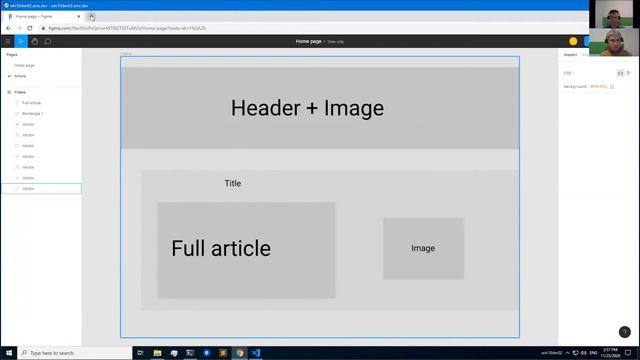Click the Type here to search box
Viewport: 640px width, 360px height.
click(75, 353)
